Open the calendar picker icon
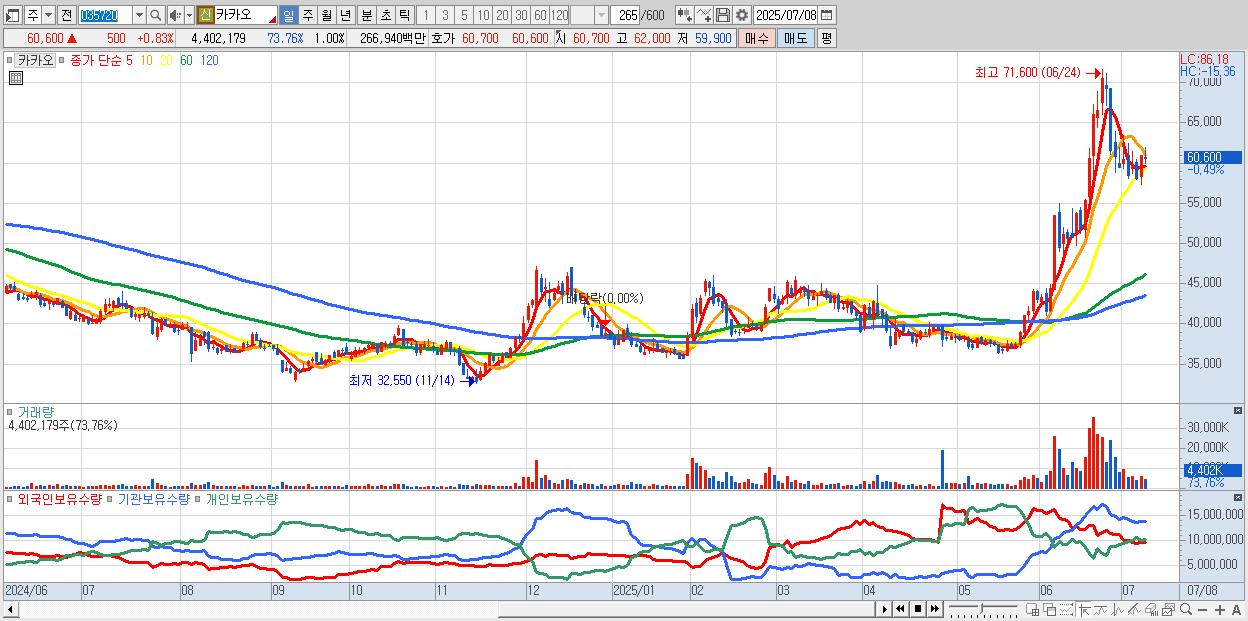1248x621 pixels. click(828, 15)
